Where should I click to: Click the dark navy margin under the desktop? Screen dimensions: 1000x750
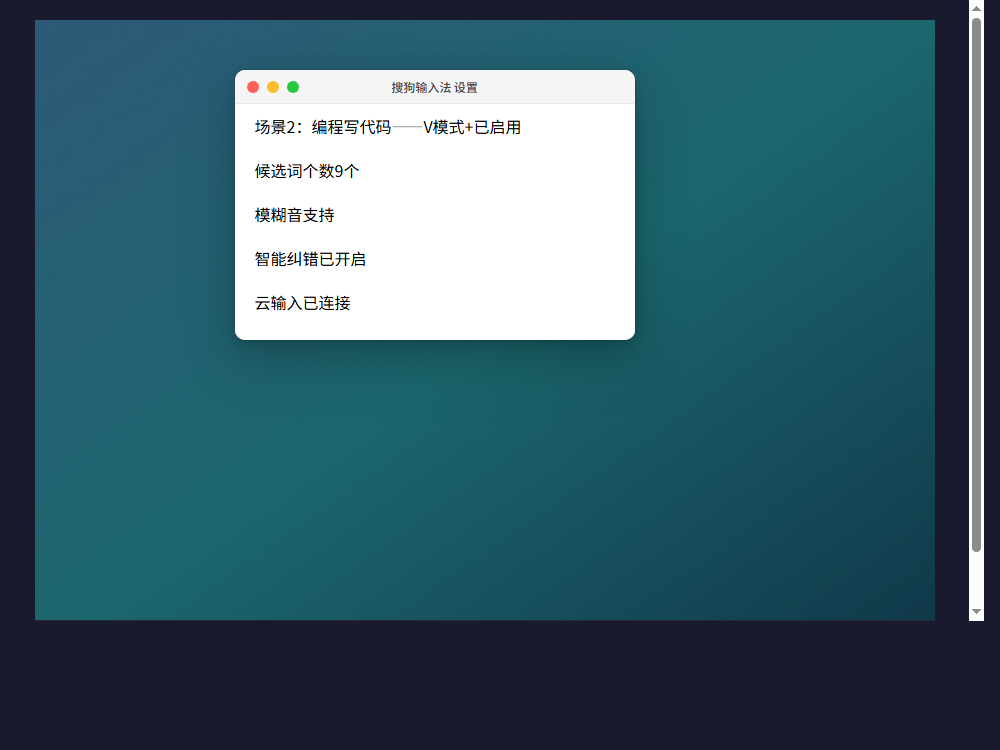pos(485,686)
